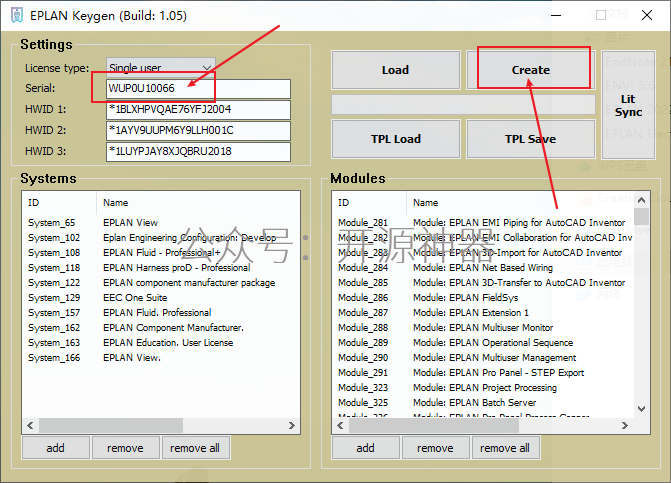This screenshot has height=483, width=671.
Task: Select System_108 EPLAN Fluid - Professional+ row
Action: tap(161, 253)
